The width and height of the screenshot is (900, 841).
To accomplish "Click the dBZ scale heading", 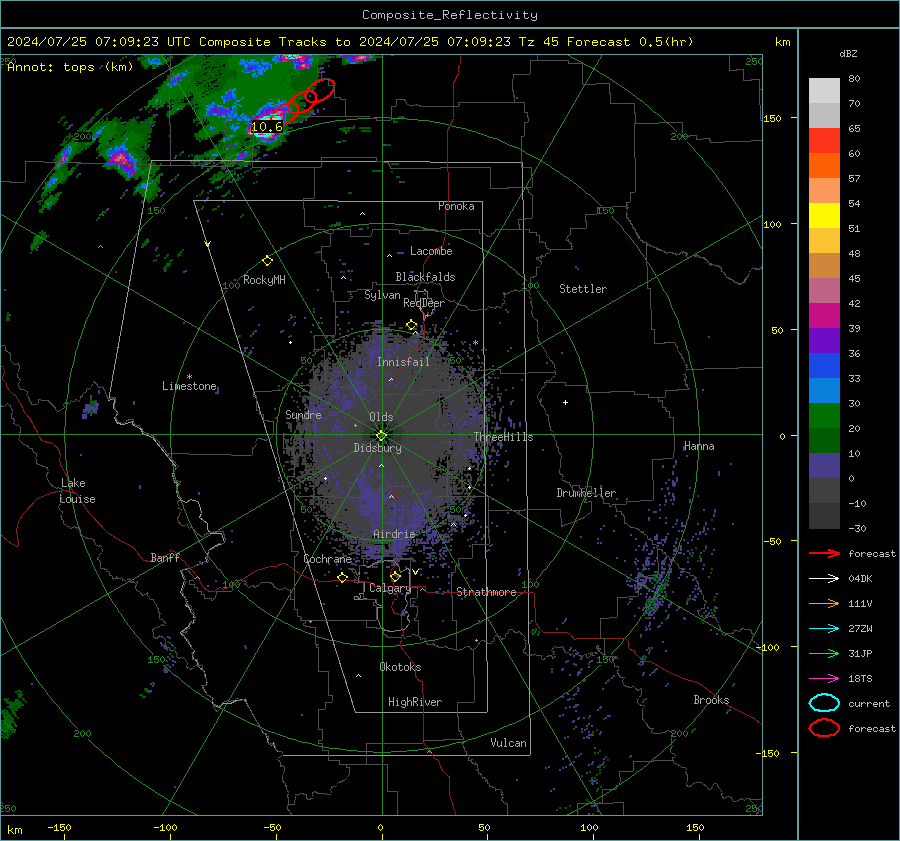I will [x=848, y=53].
